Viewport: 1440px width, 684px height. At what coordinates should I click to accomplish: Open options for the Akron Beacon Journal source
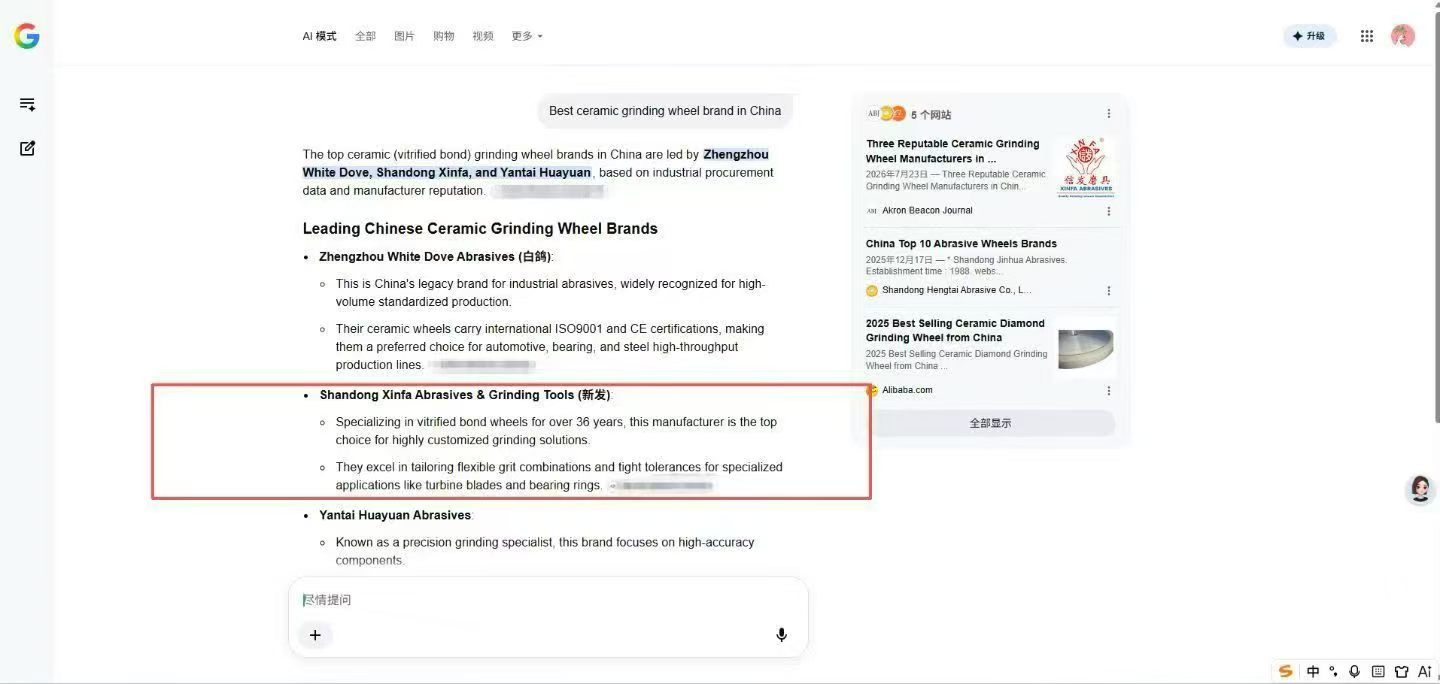point(1108,211)
